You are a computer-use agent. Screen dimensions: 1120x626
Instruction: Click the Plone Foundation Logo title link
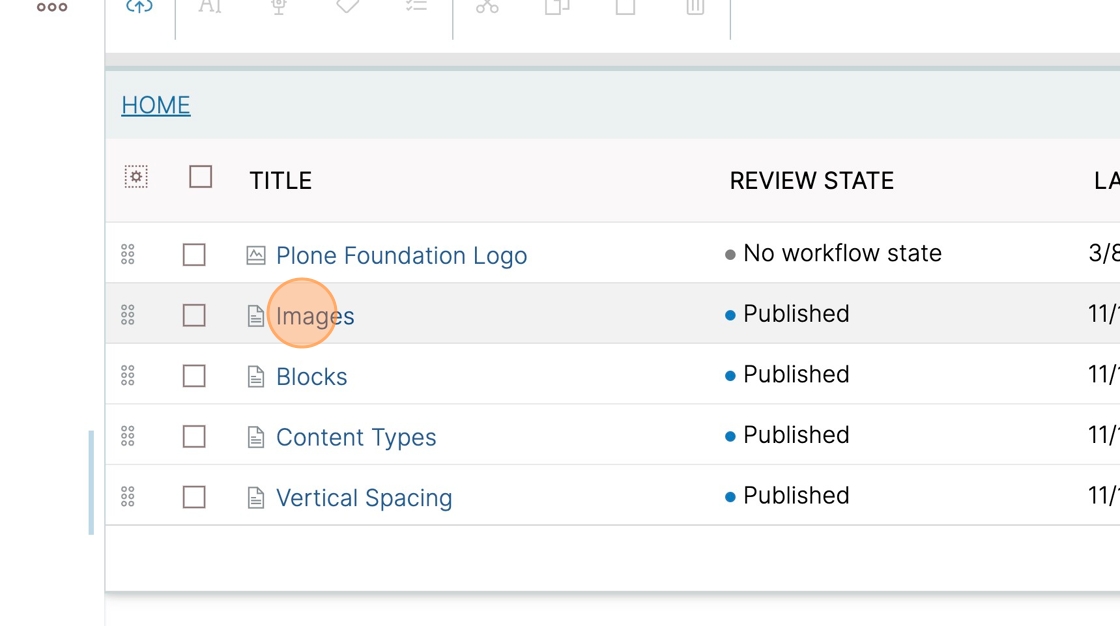pos(401,255)
